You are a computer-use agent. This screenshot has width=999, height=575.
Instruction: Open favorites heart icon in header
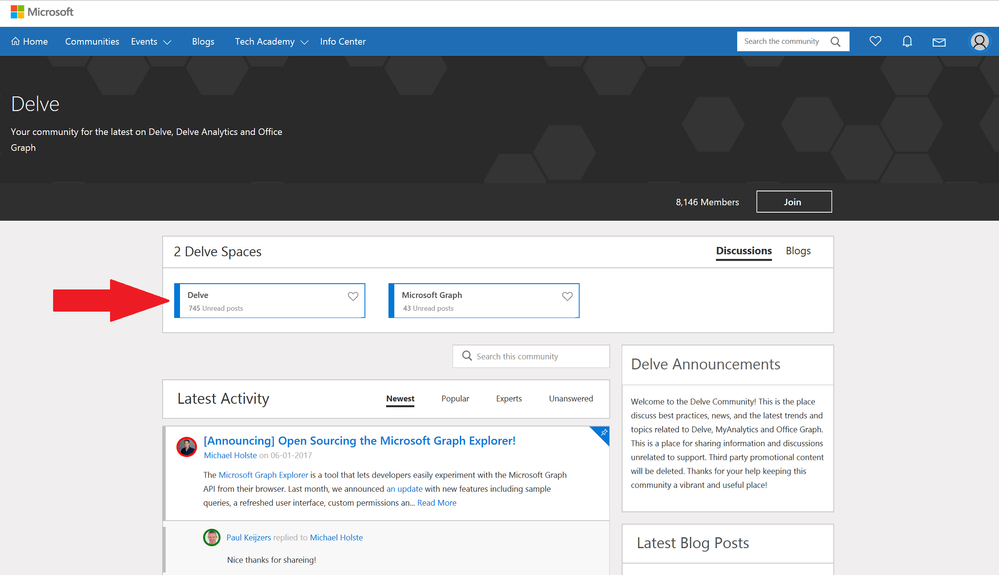coord(875,41)
